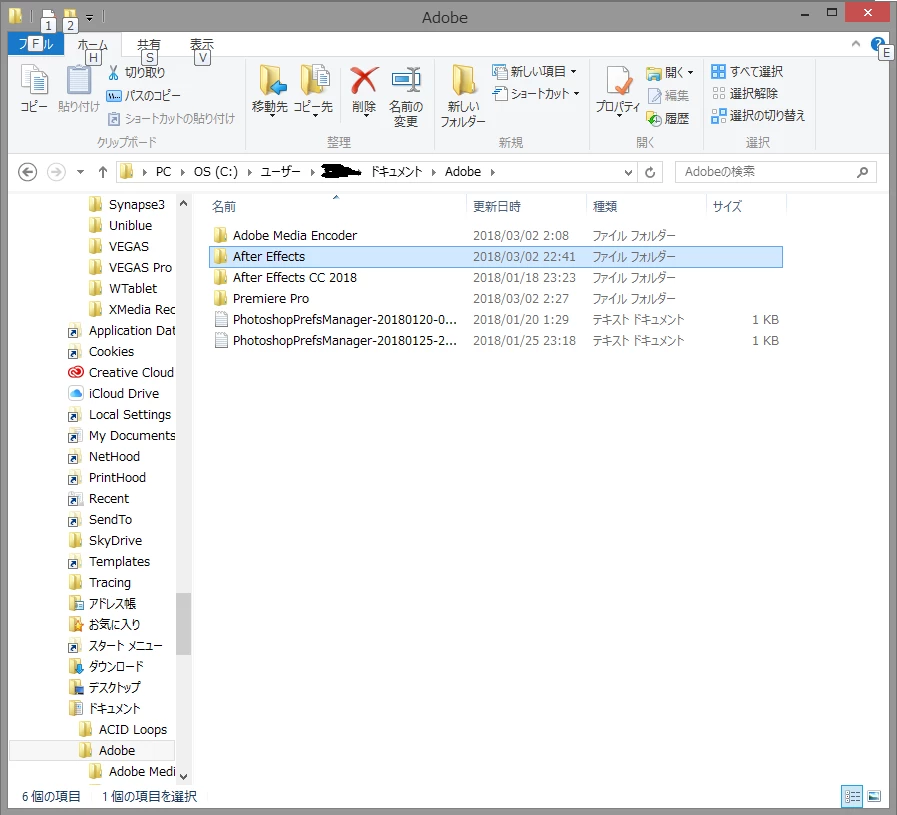Select the After Effects folder row
Image resolution: width=897 pixels, height=815 pixels.
pyautogui.click(x=496, y=257)
